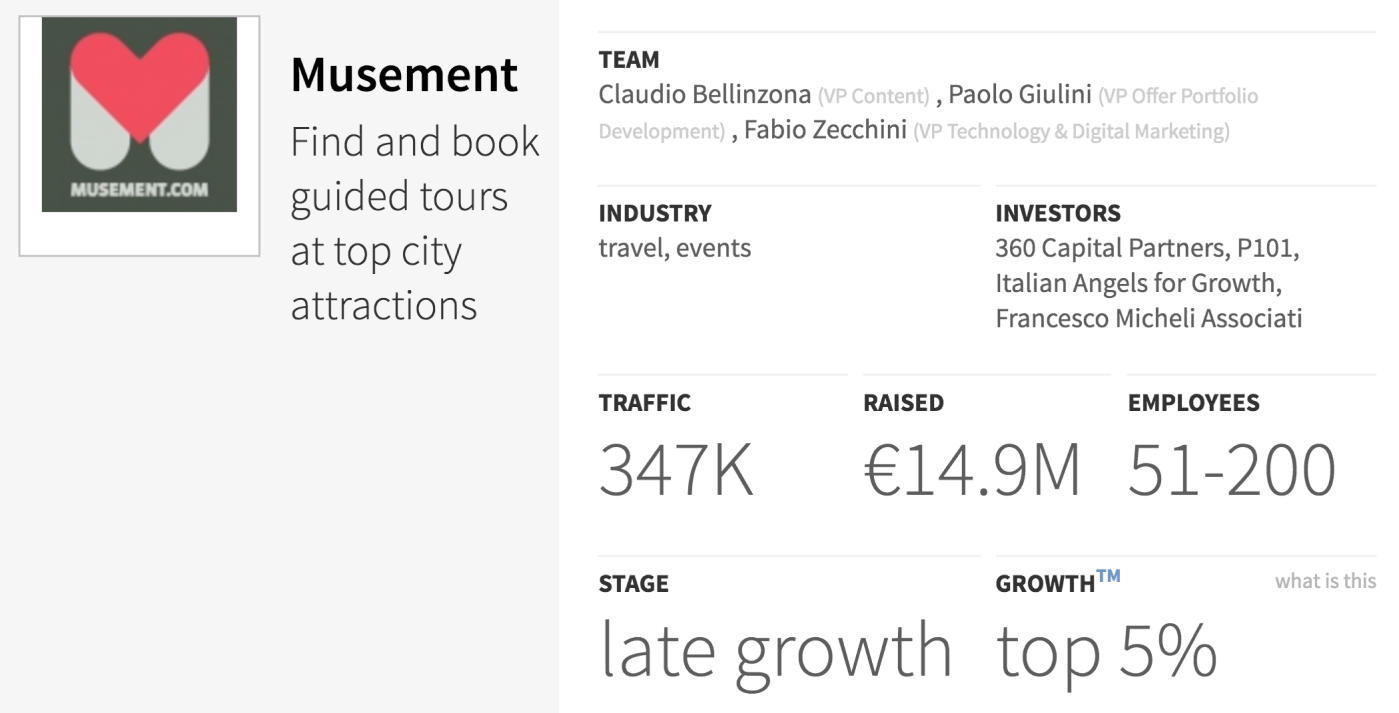Click the TEAM section header

pyautogui.click(x=629, y=60)
